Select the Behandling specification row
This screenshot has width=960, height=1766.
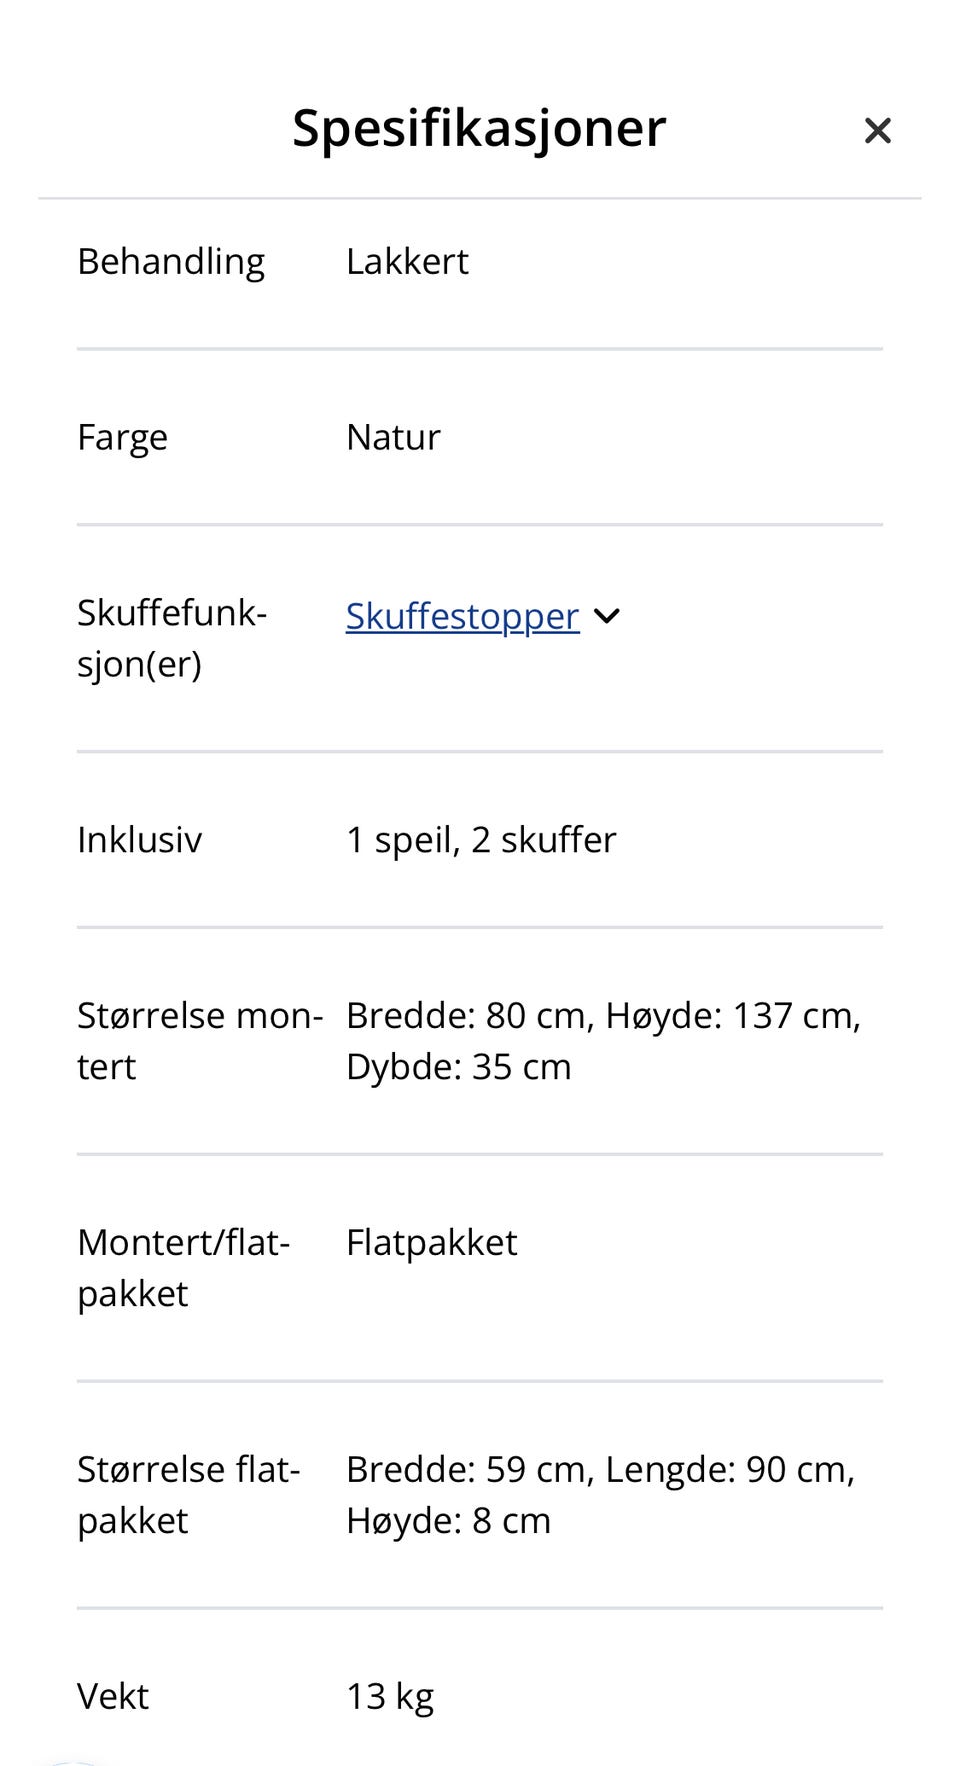[171, 260]
